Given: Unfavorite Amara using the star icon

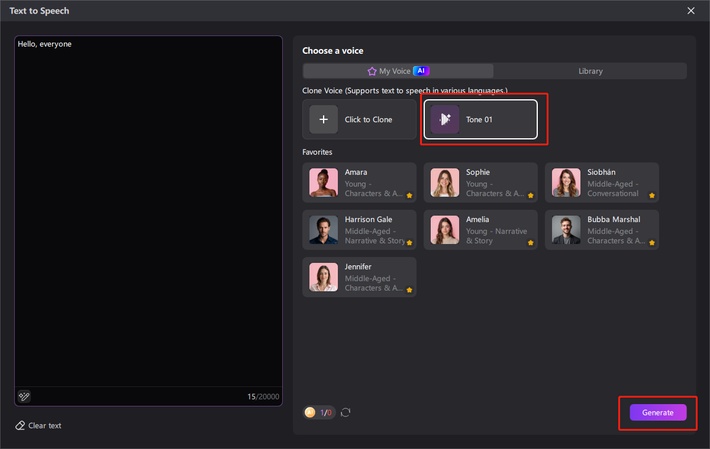Looking at the screenshot, I should click(x=409, y=195).
